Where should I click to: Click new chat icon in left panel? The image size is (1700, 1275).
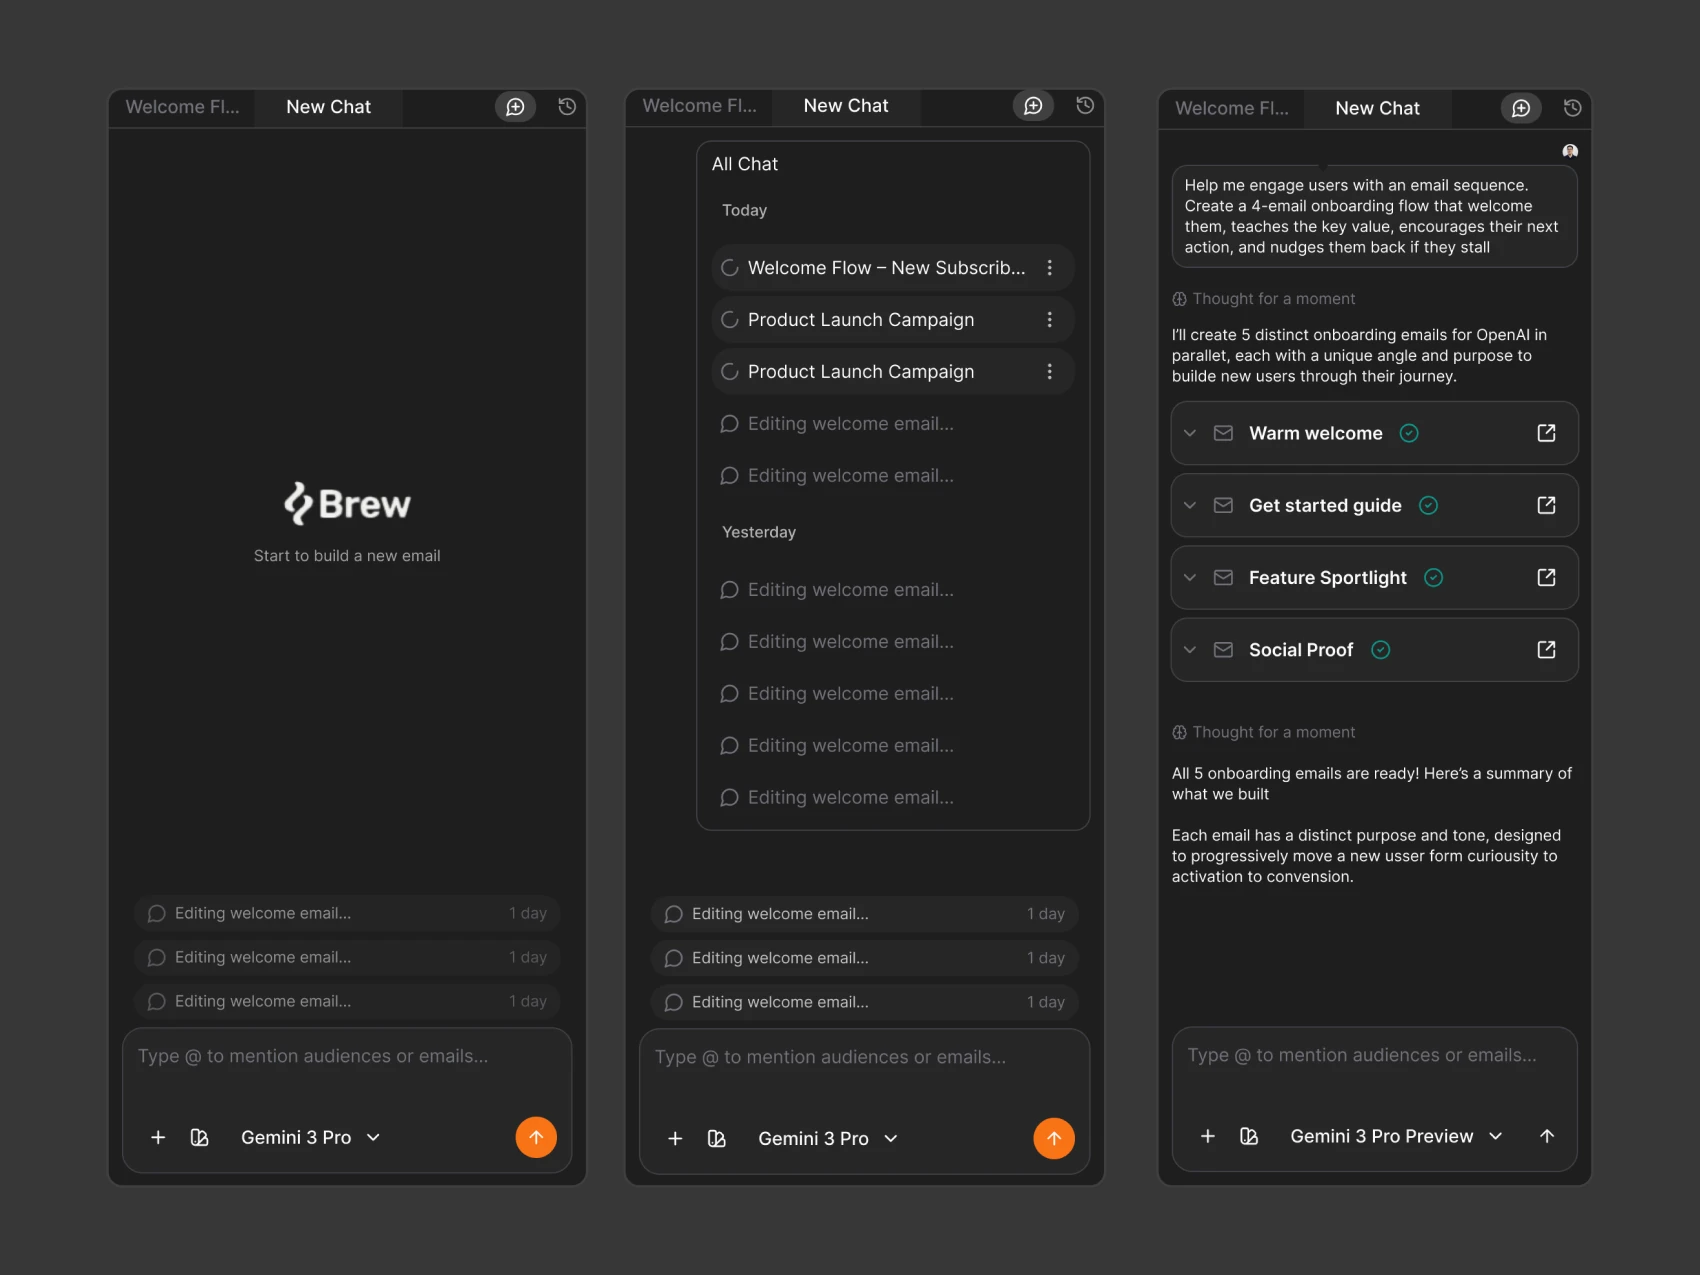pyautogui.click(x=515, y=107)
